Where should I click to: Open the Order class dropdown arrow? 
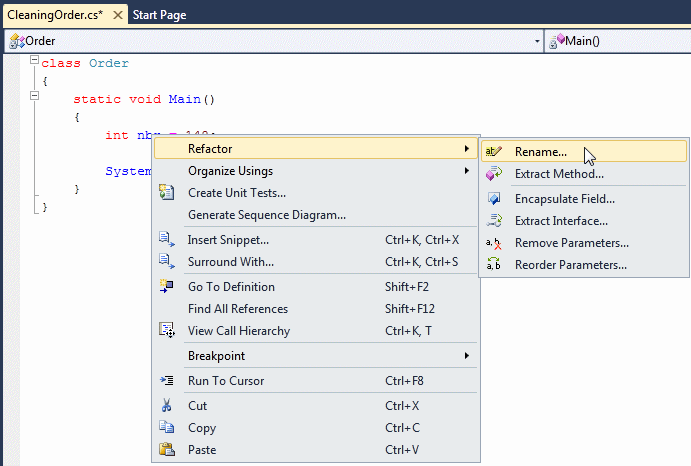coord(537,41)
